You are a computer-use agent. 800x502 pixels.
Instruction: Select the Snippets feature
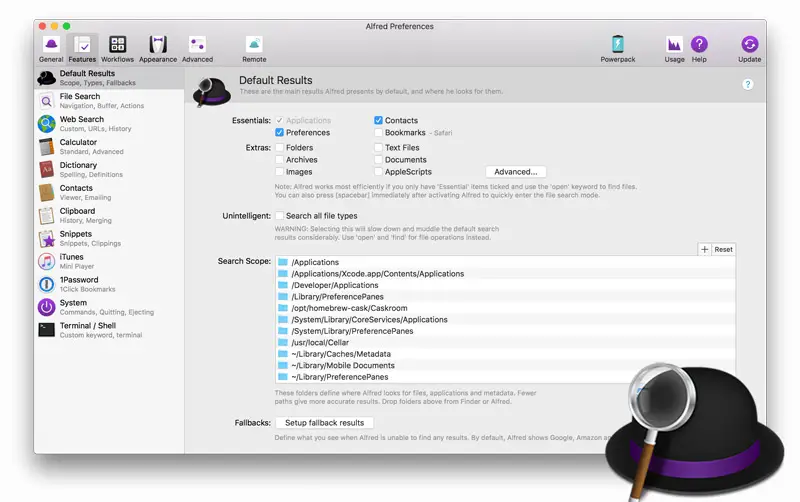pyautogui.click(x=109, y=239)
